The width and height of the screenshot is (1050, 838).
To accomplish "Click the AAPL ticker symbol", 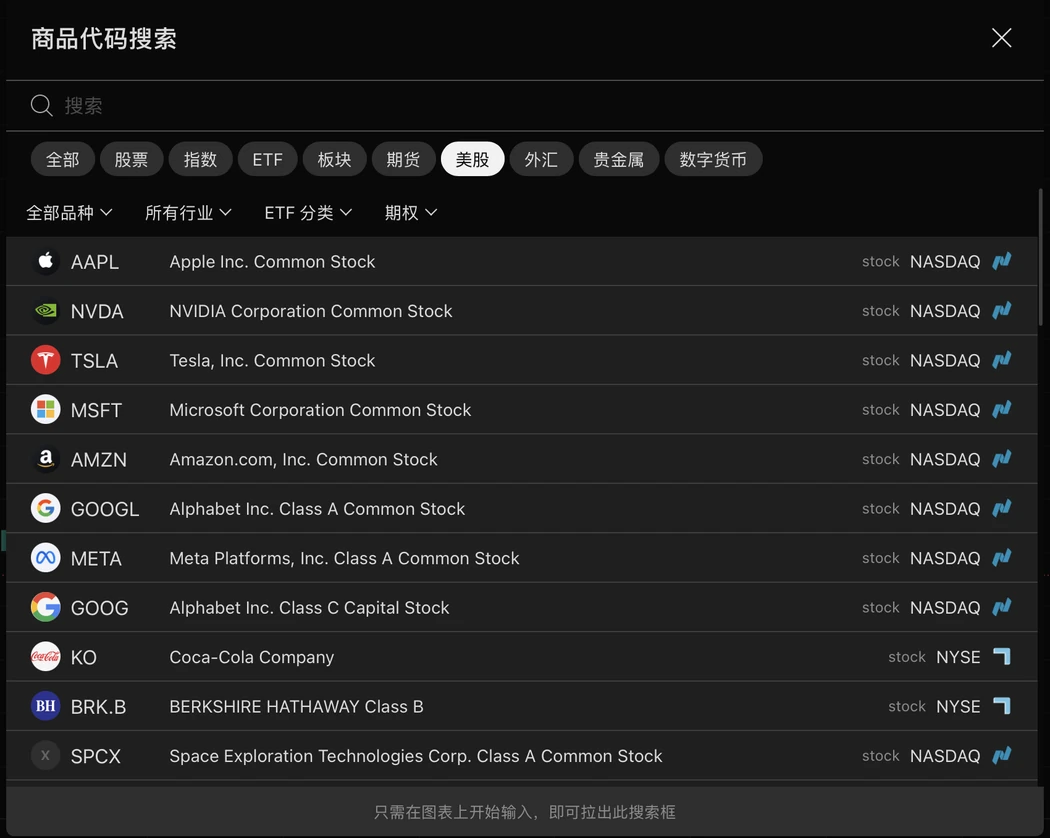I will coord(94,262).
